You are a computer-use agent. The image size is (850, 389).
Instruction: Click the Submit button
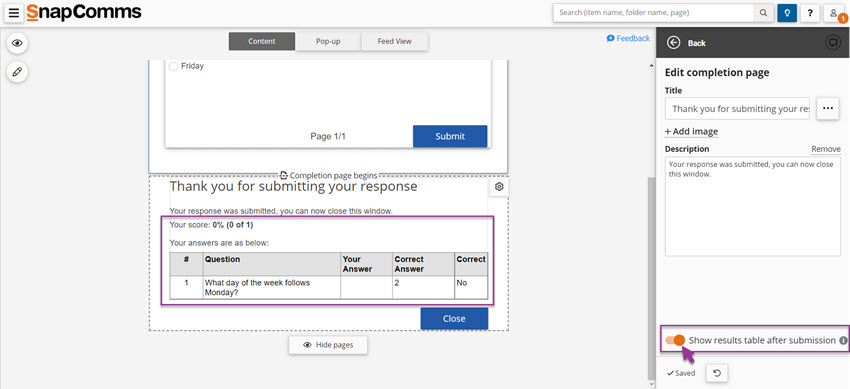[x=450, y=136]
